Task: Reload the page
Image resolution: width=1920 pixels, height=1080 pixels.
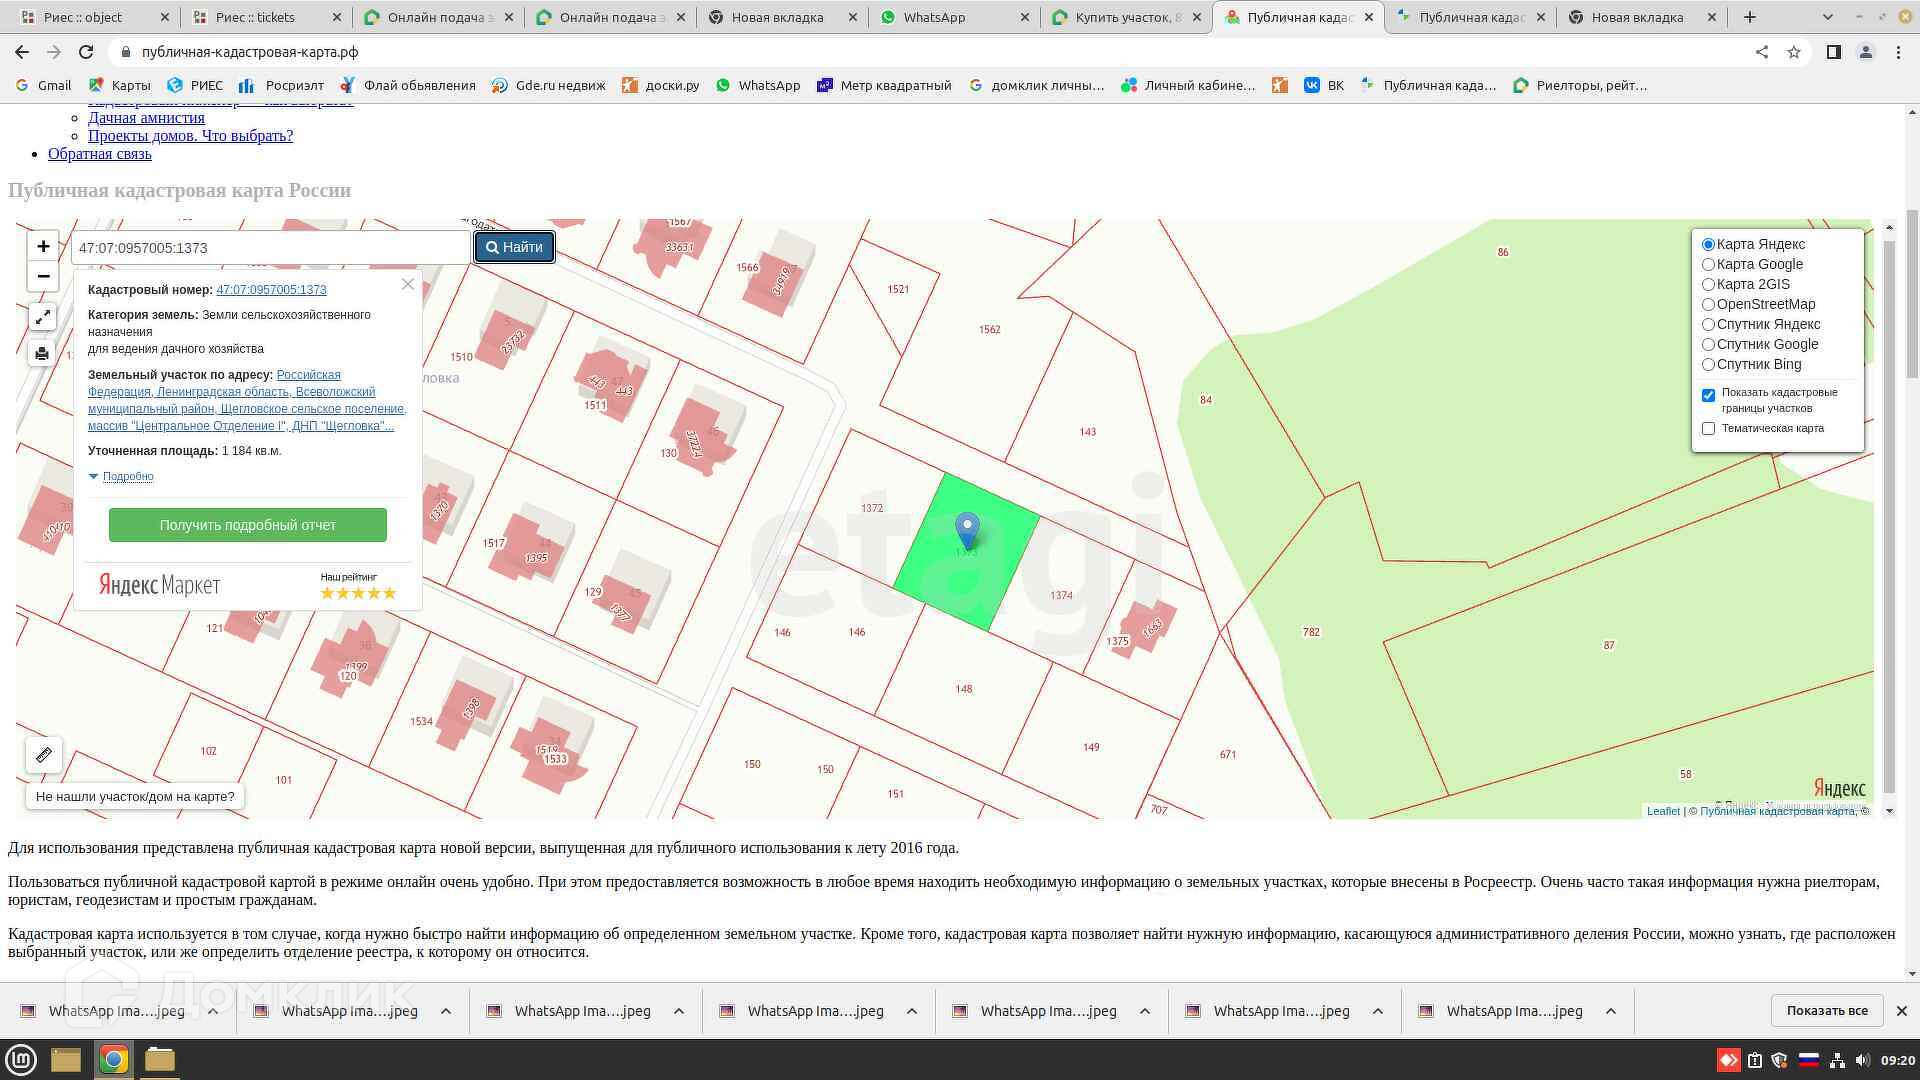Action: point(86,52)
